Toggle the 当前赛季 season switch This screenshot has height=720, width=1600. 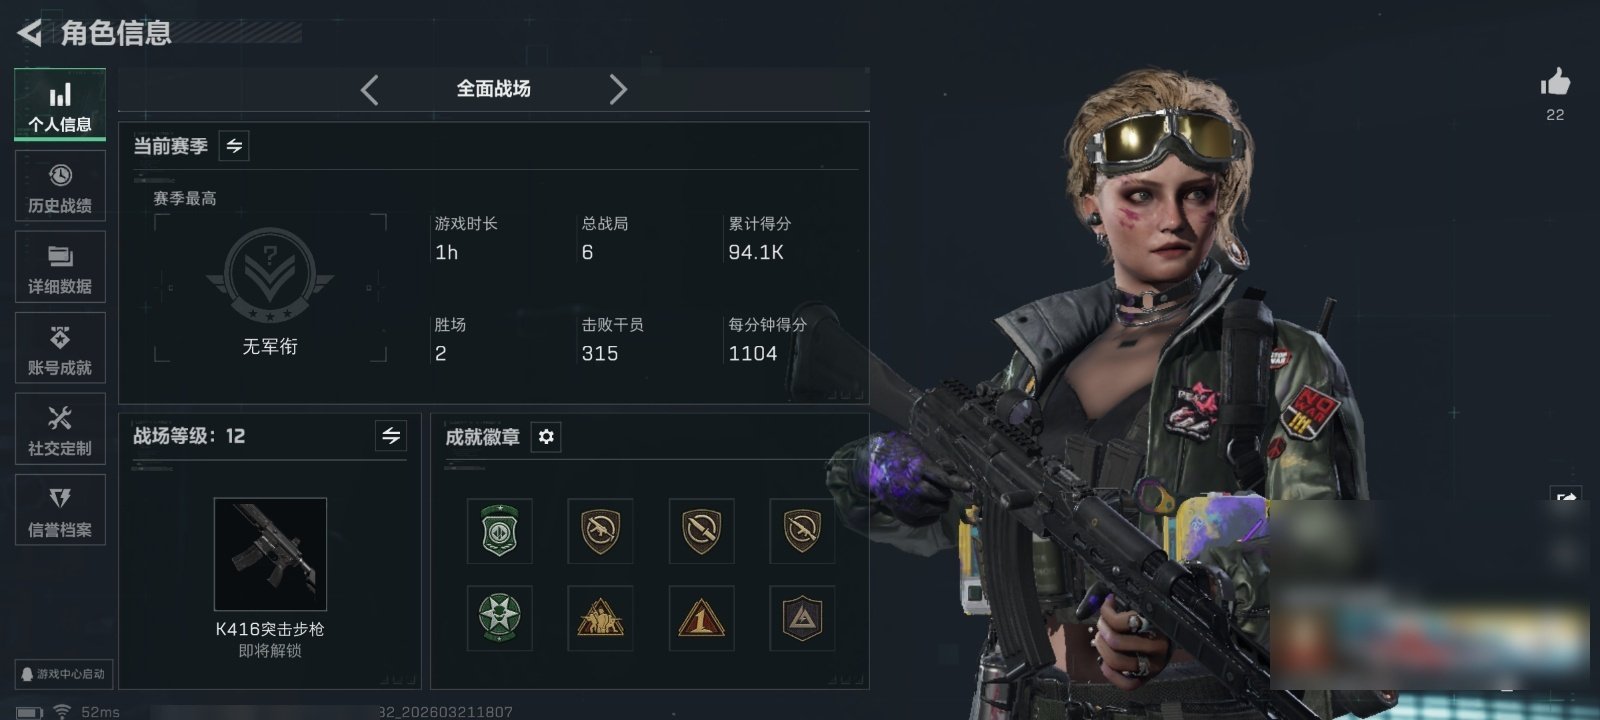pyautogui.click(x=234, y=146)
